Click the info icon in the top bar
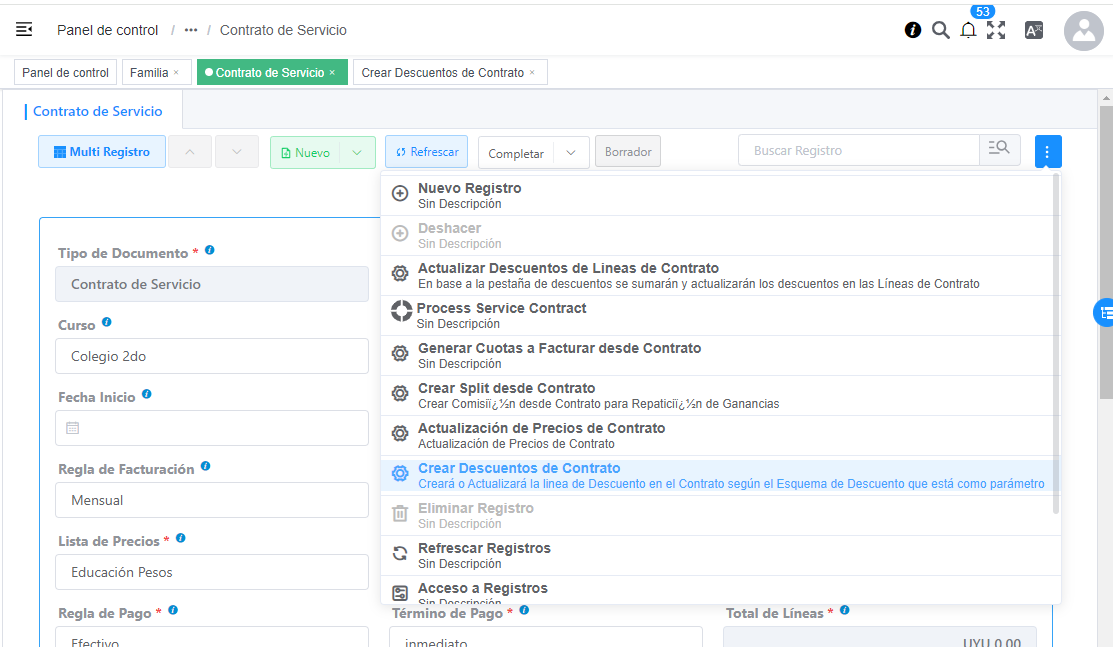The height and width of the screenshot is (650, 1113). coord(912,30)
